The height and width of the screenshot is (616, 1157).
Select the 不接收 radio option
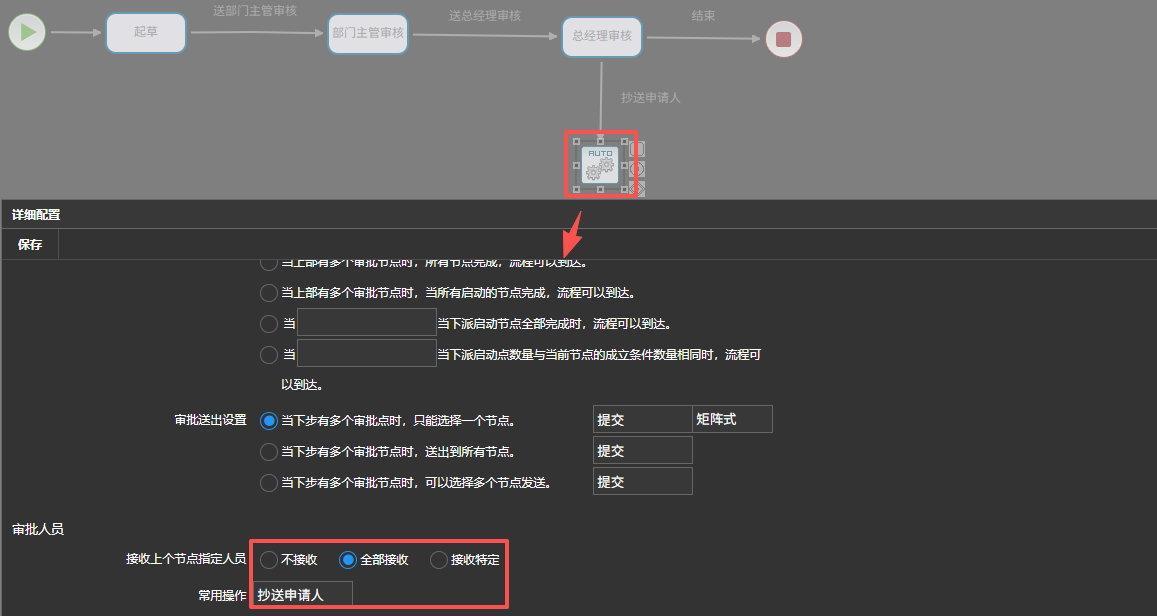click(269, 560)
